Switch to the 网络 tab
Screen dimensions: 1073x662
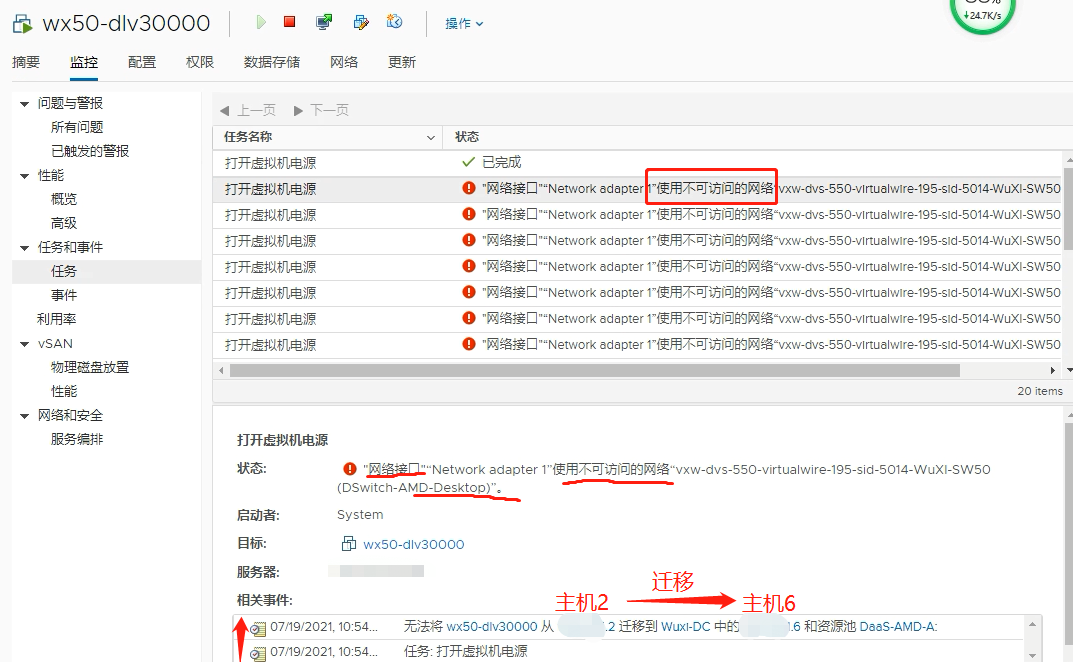(x=343, y=61)
